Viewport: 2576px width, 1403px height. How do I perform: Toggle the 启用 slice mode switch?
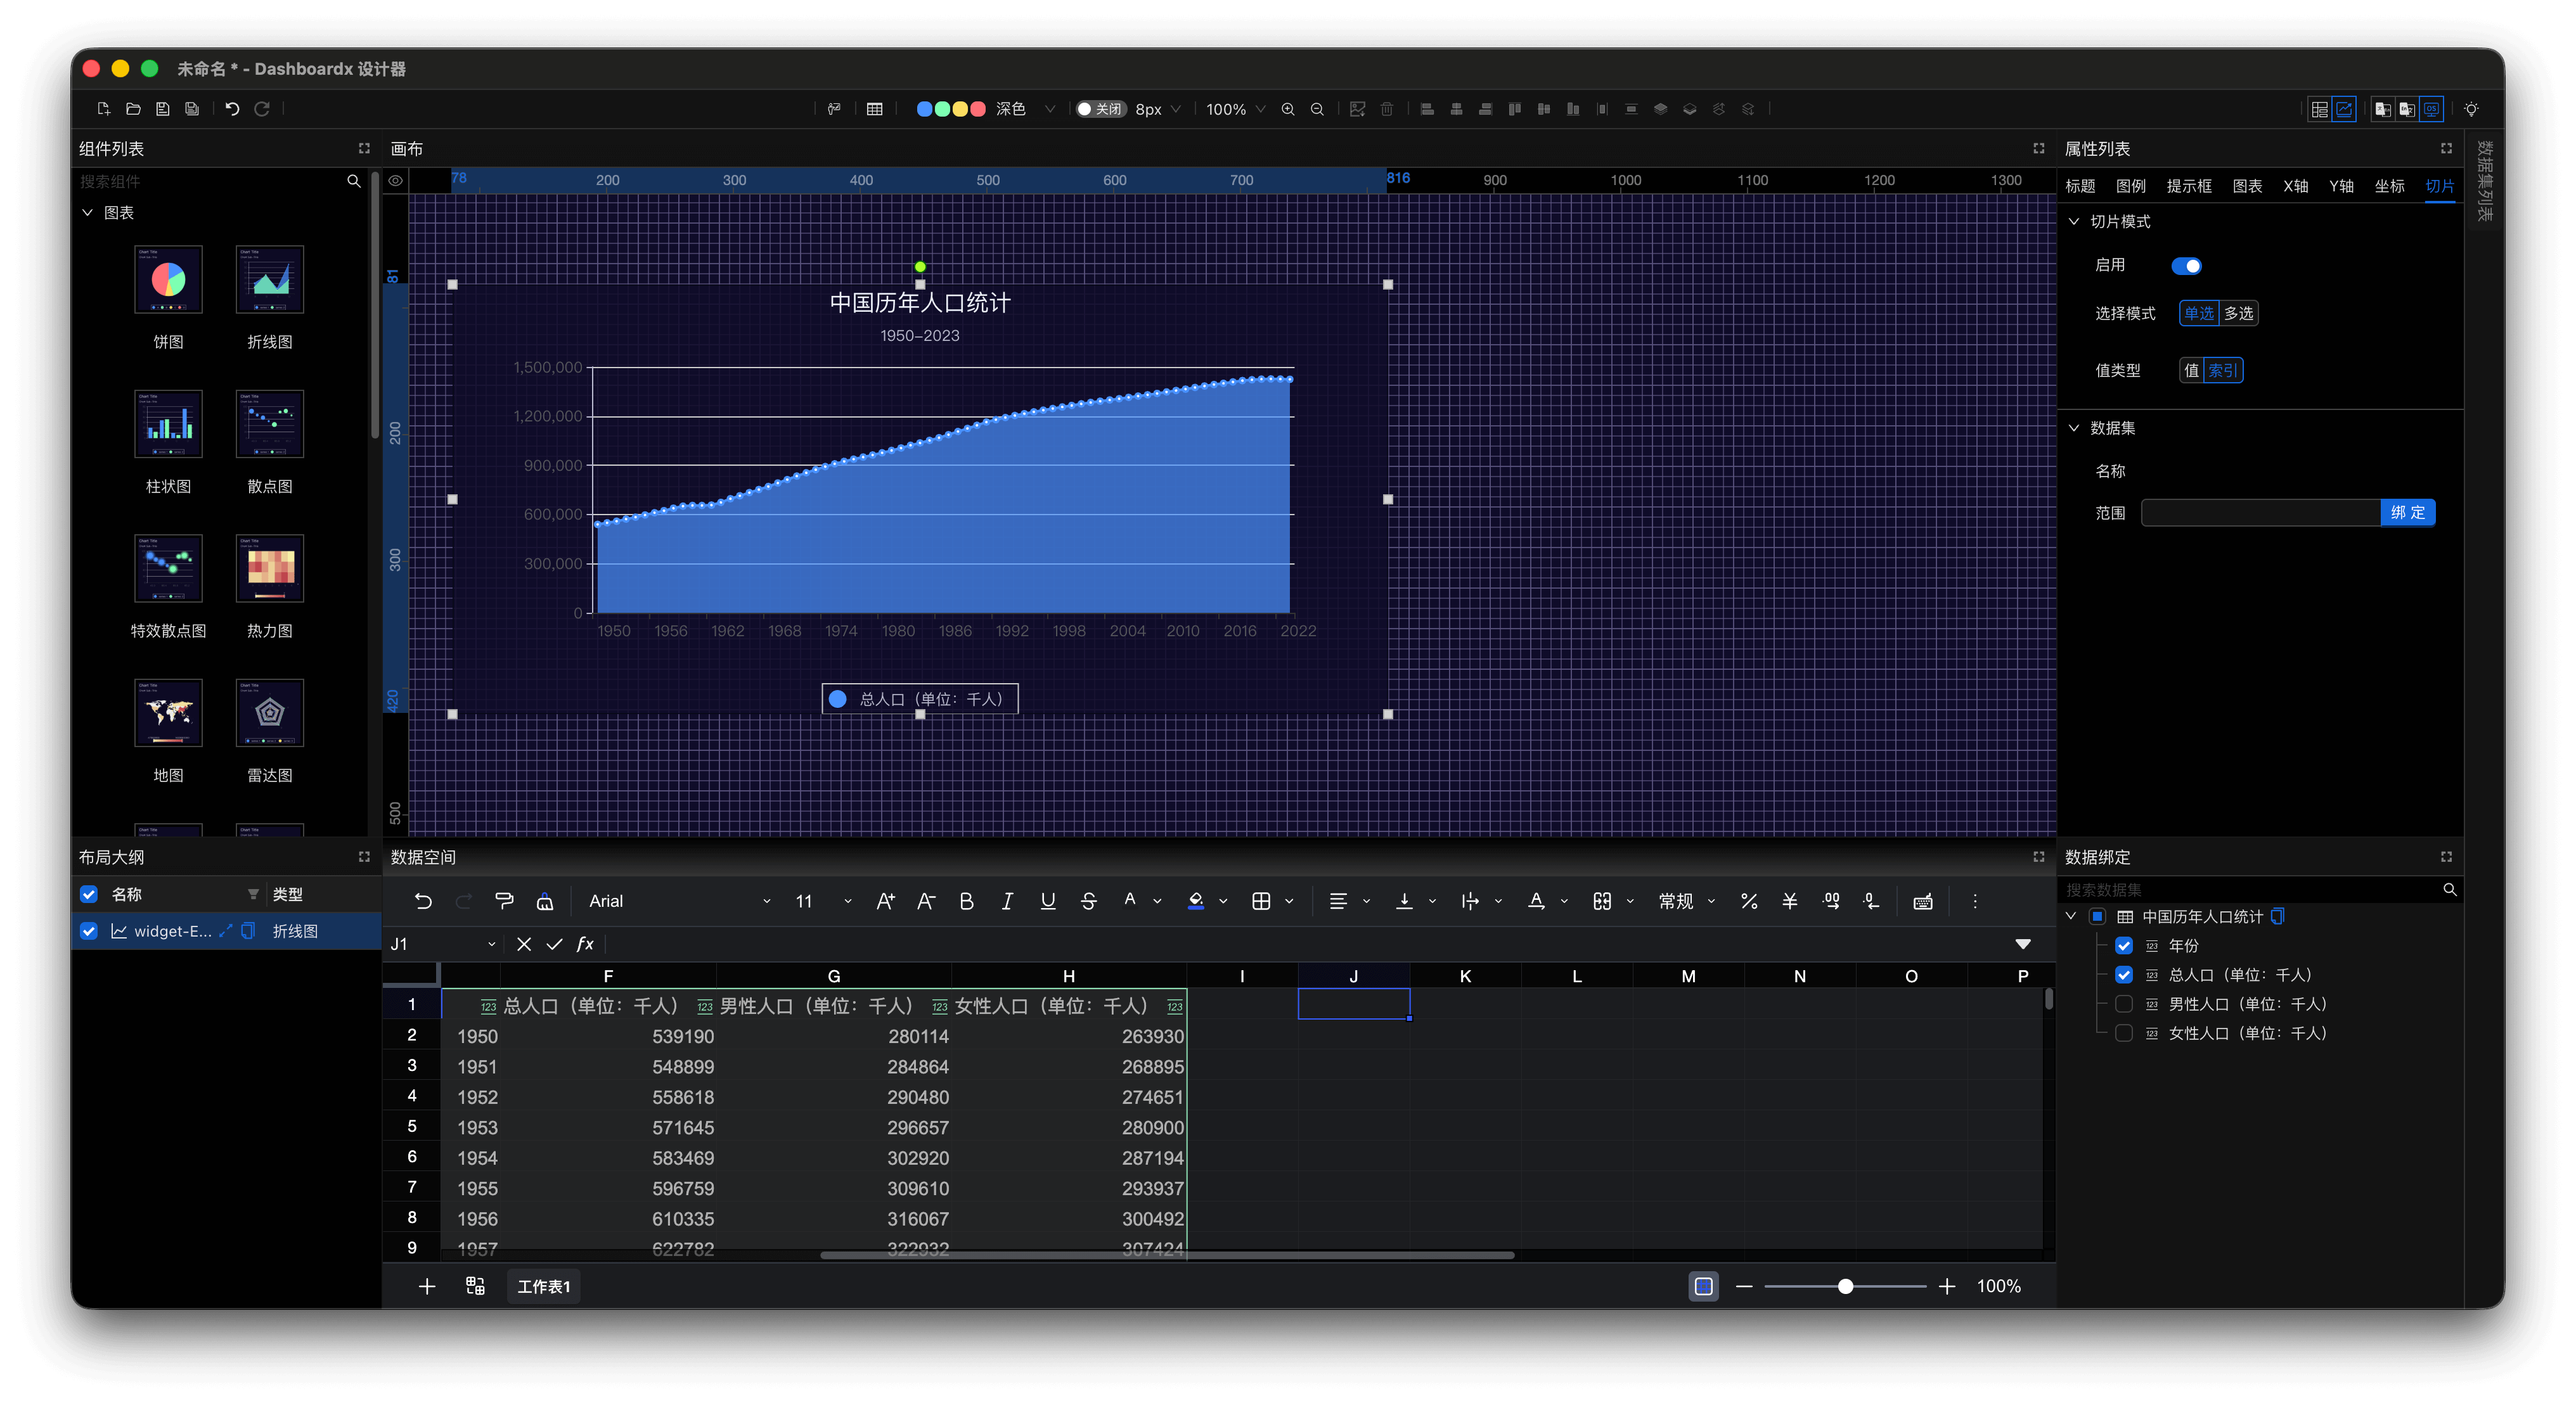pos(2186,266)
